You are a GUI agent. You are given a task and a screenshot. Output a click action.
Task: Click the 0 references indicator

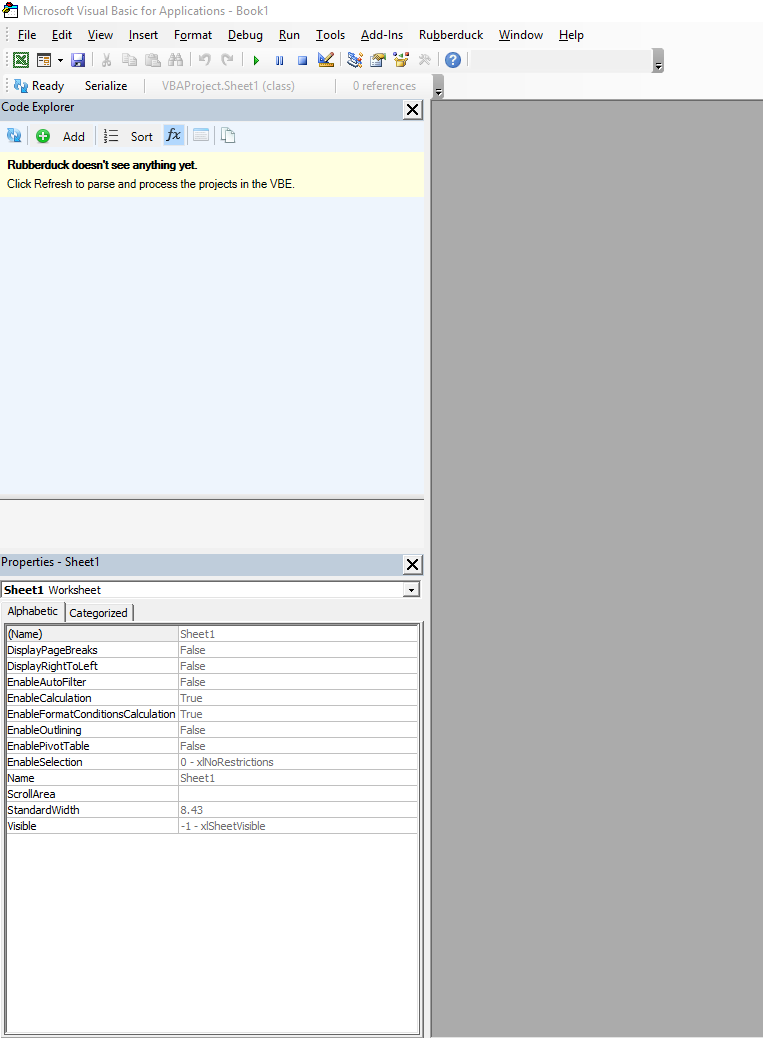click(384, 86)
